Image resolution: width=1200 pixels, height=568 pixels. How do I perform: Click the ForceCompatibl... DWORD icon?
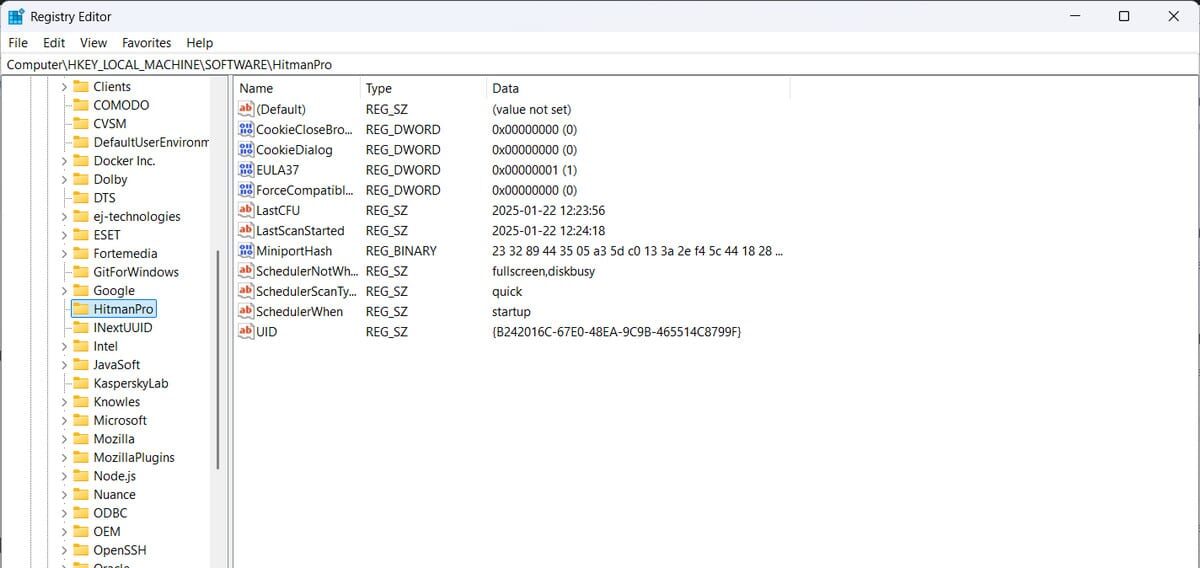(247, 190)
